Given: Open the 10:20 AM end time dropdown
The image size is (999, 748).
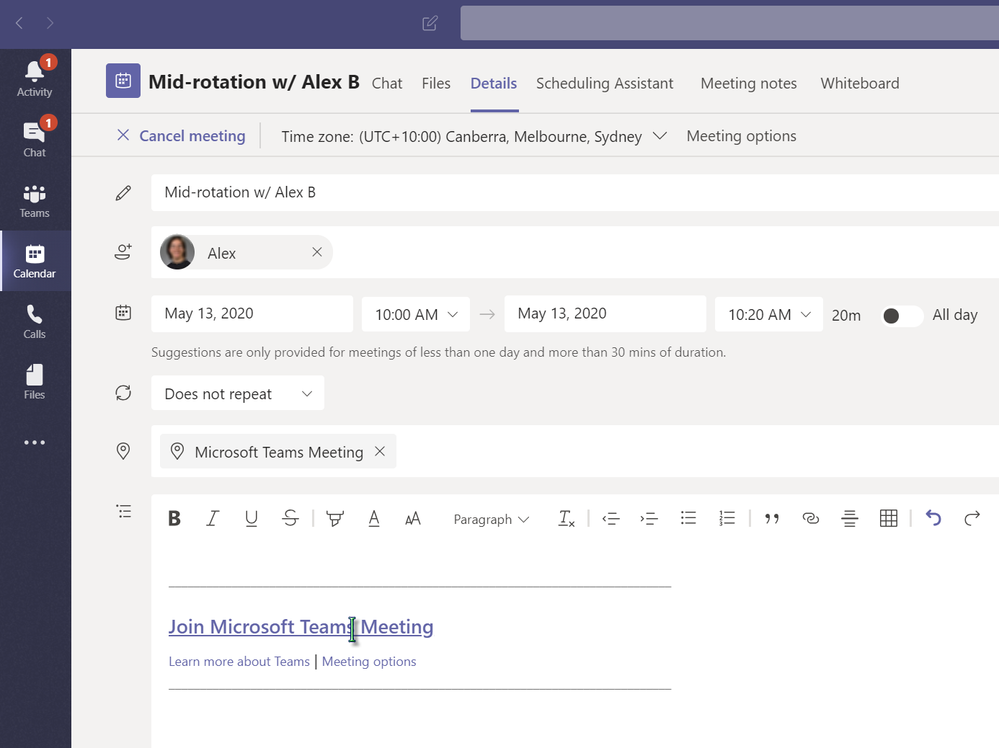Looking at the screenshot, I should [768, 314].
